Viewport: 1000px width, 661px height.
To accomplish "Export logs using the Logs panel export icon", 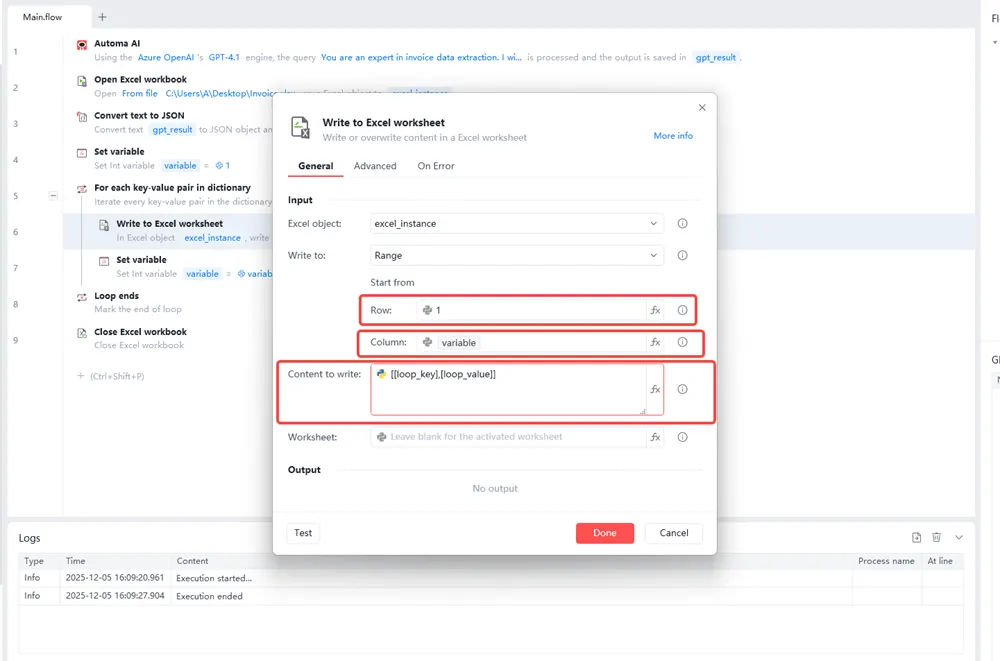I will pyautogui.click(x=916, y=537).
